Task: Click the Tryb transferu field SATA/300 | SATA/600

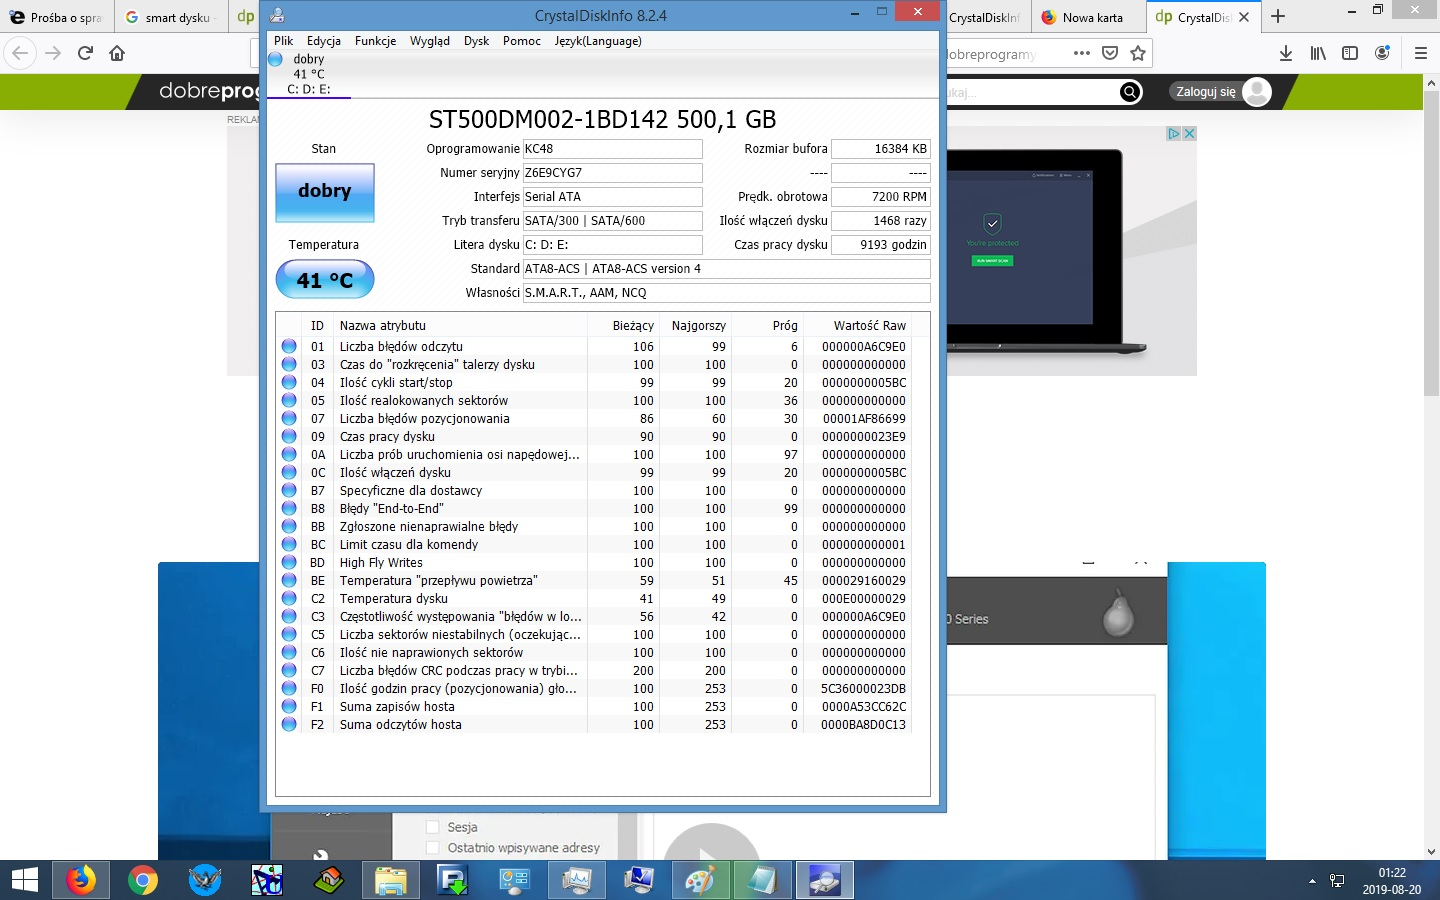Action: tap(612, 221)
